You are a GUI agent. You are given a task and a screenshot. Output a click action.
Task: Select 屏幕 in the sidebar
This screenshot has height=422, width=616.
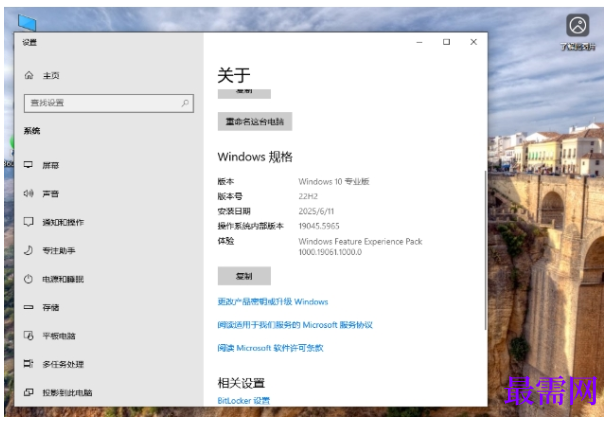51,165
